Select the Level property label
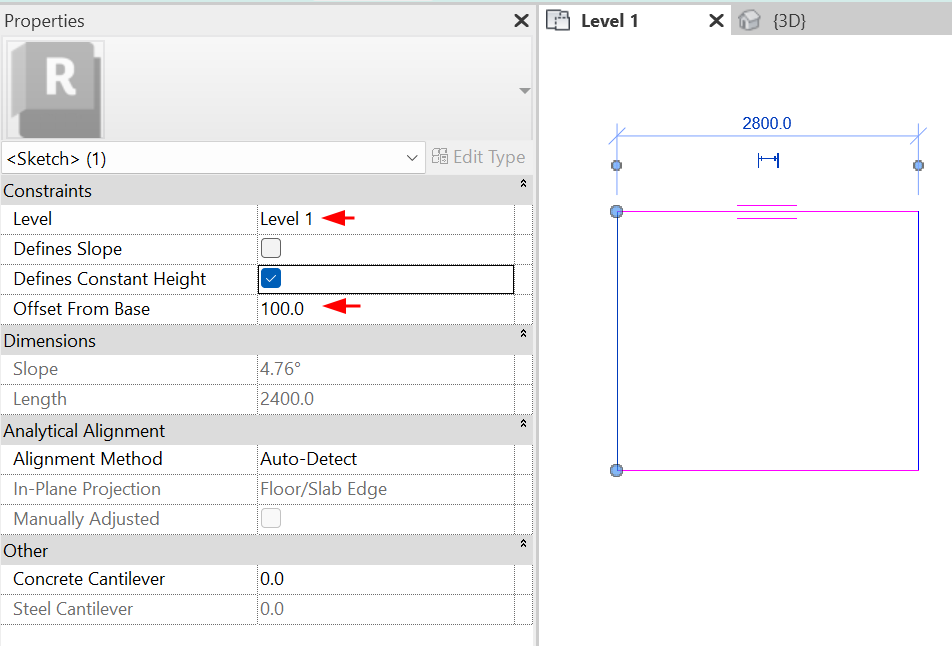952x646 pixels. tap(33, 219)
